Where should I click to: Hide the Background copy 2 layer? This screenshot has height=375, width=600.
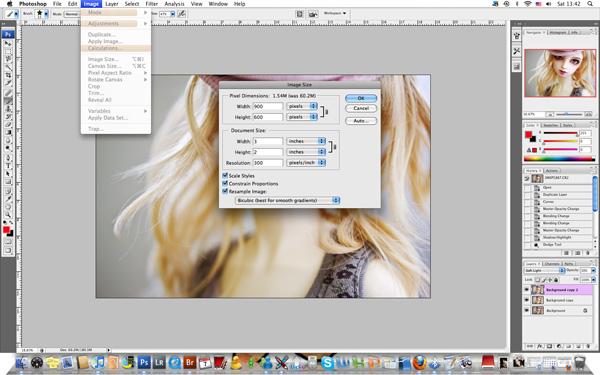(x=527, y=290)
